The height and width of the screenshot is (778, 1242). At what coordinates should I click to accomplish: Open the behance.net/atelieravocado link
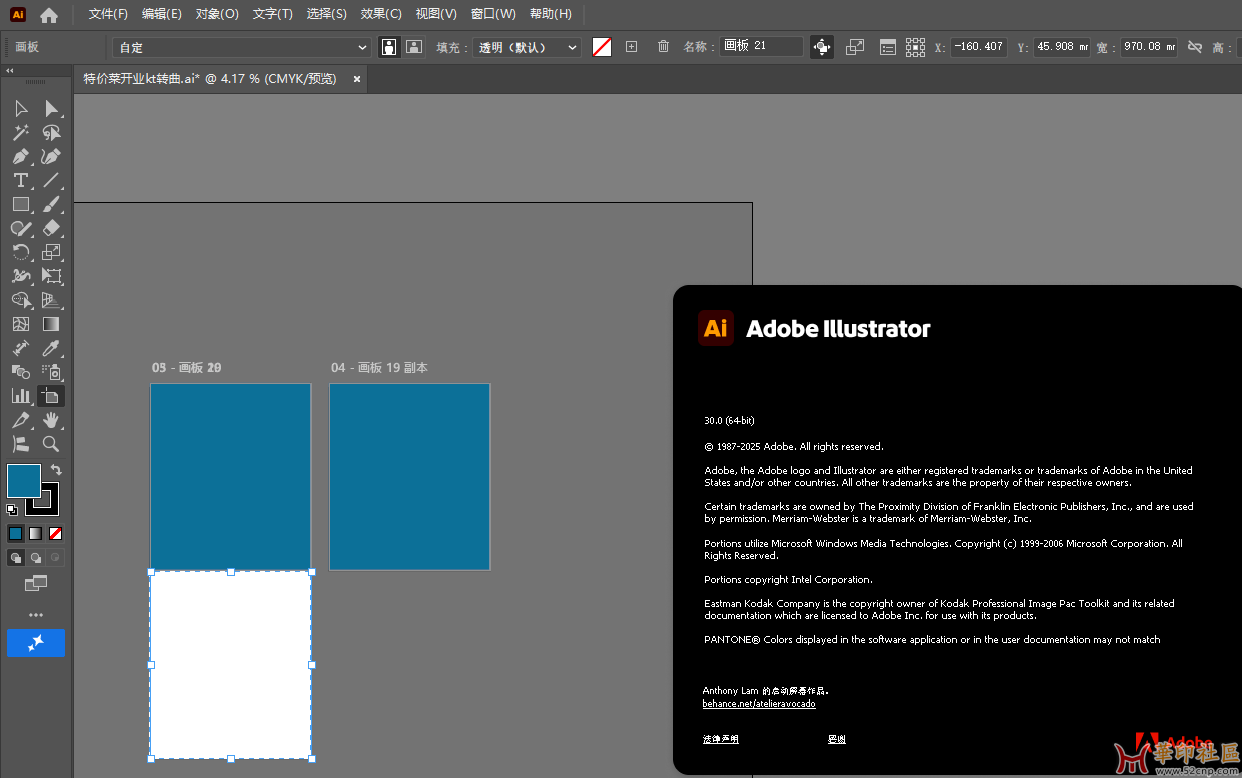pyautogui.click(x=759, y=703)
